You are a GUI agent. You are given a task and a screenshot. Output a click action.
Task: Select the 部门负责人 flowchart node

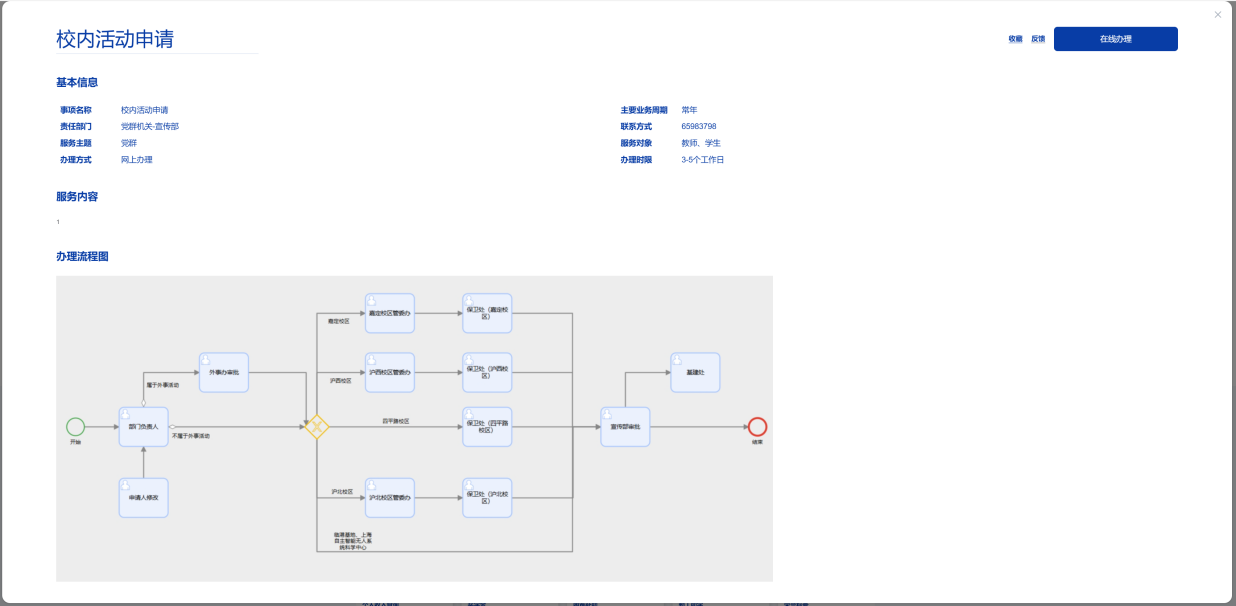[x=143, y=427]
